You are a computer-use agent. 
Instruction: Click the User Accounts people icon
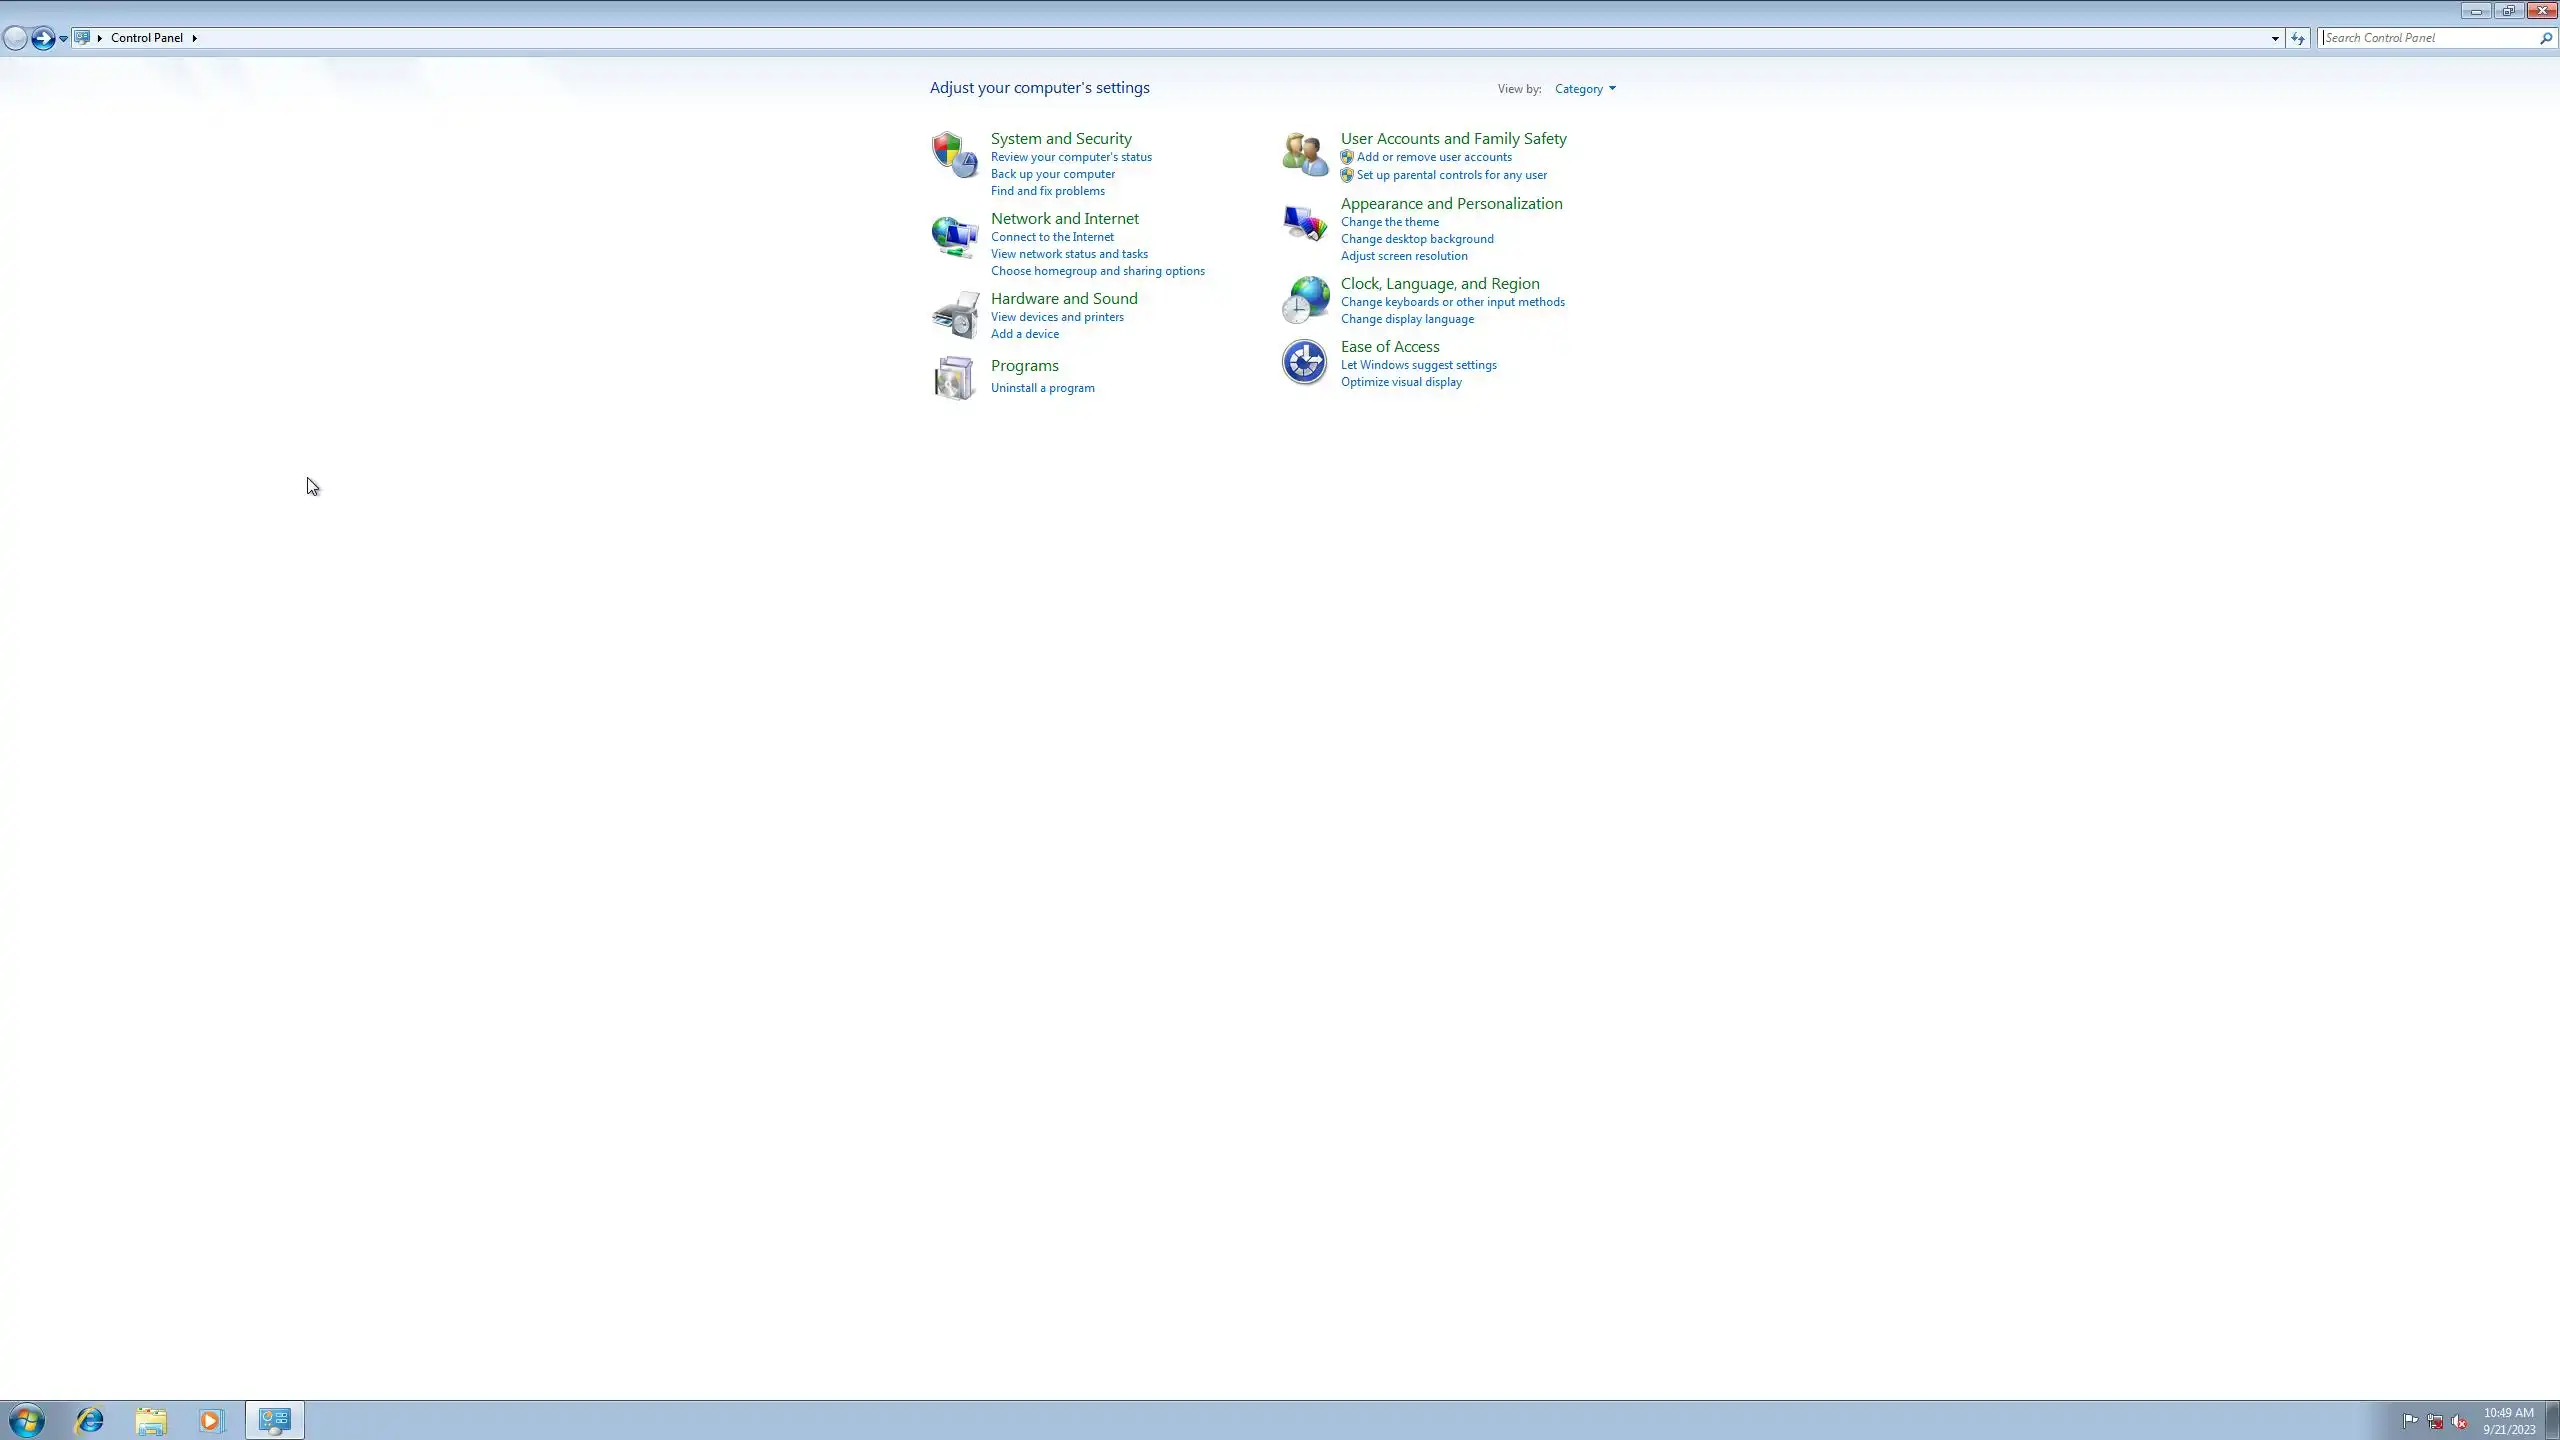(x=1304, y=155)
